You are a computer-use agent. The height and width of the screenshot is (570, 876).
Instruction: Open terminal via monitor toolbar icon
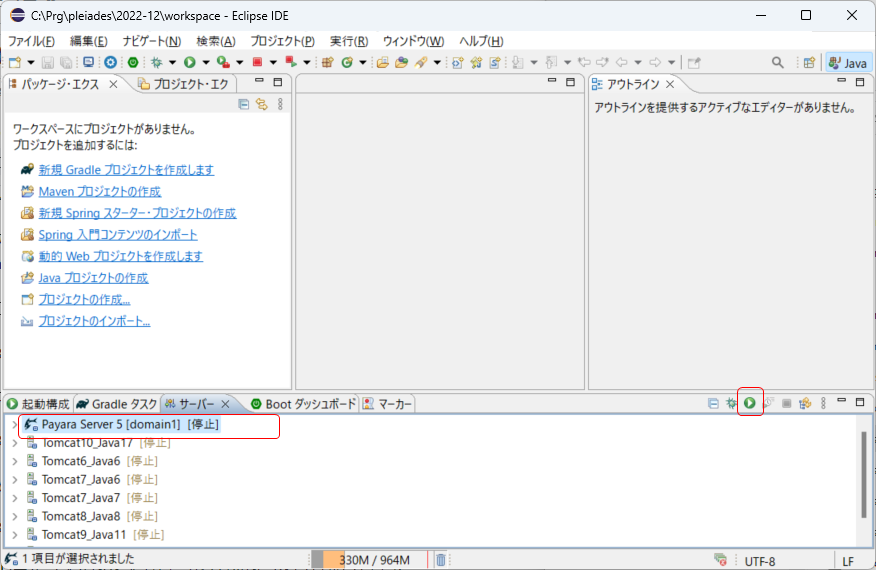click(88, 63)
